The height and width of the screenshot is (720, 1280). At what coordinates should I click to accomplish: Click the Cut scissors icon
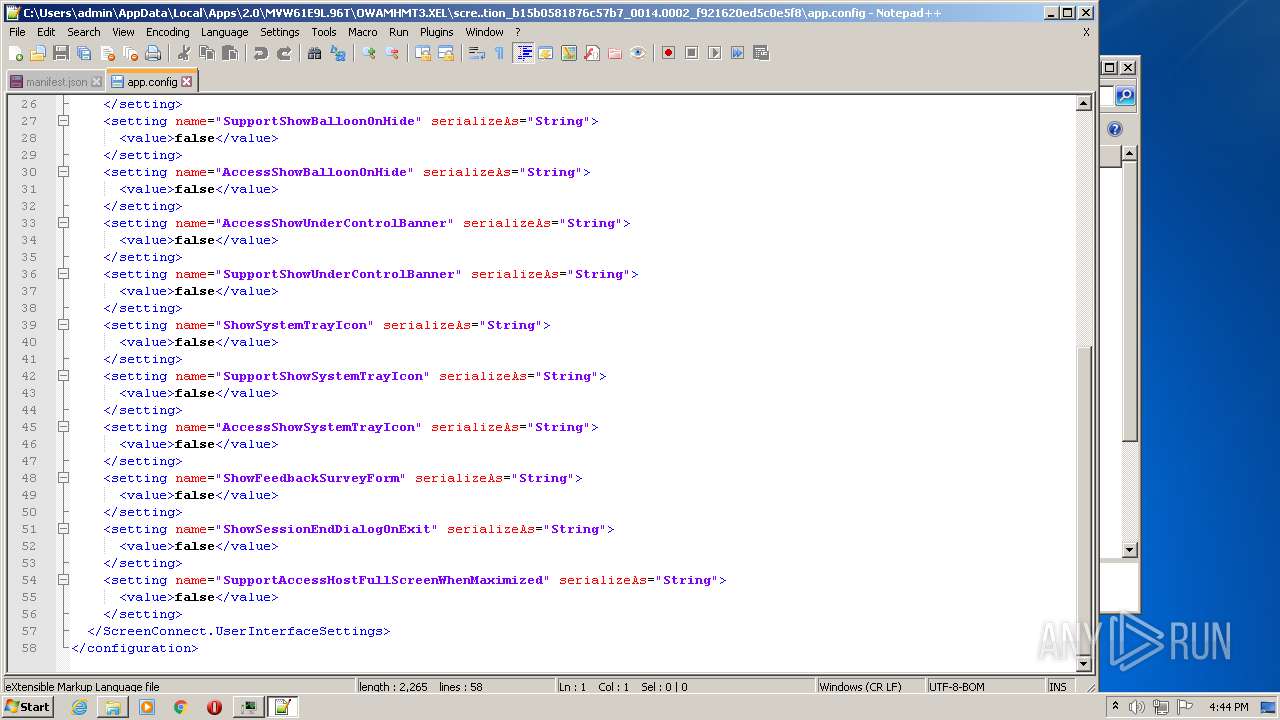[x=184, y=53]
